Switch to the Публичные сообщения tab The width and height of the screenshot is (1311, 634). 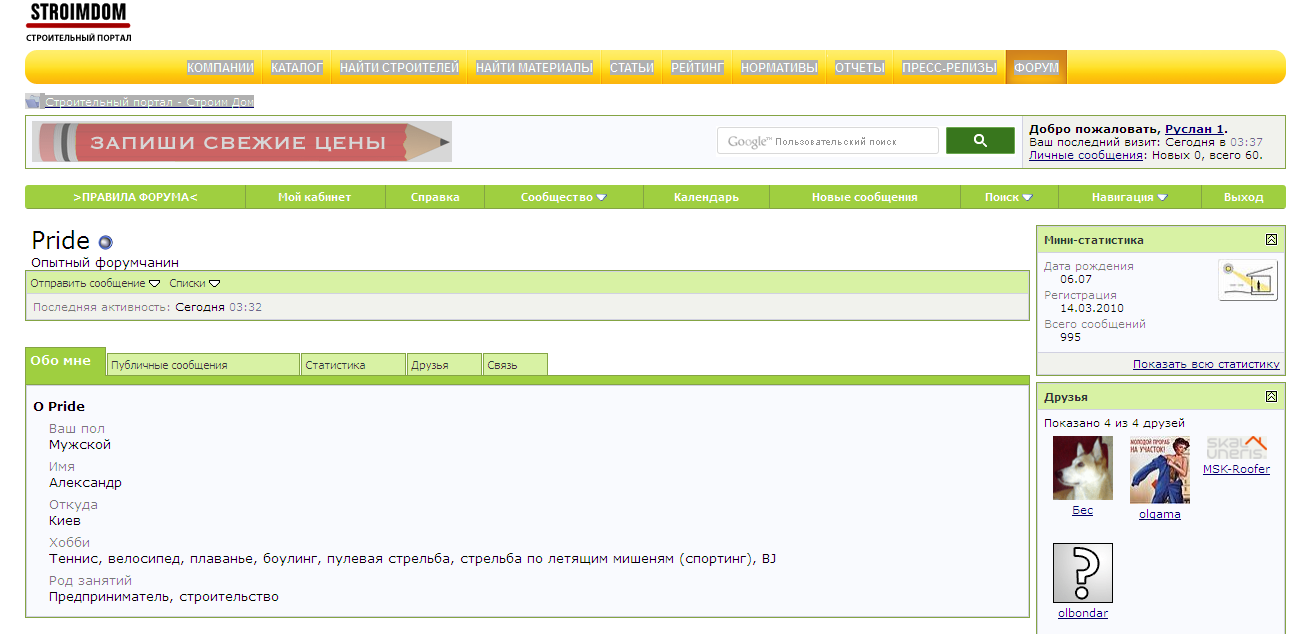coord(203,365)
